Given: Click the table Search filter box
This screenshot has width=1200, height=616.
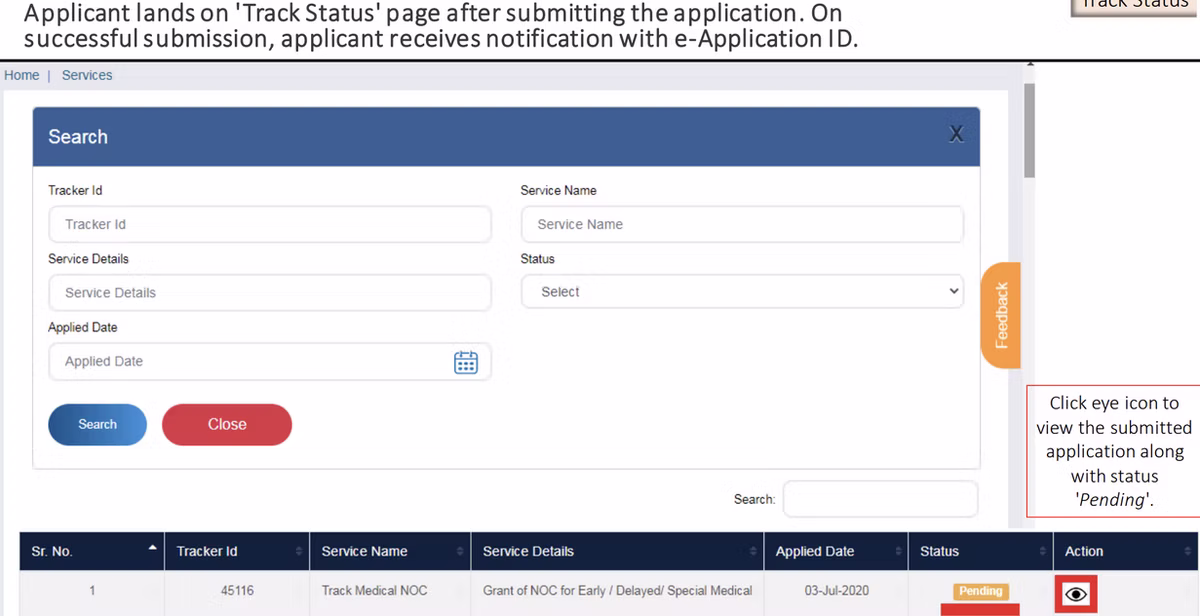Looking at the screenshot, I should [880, 499].
